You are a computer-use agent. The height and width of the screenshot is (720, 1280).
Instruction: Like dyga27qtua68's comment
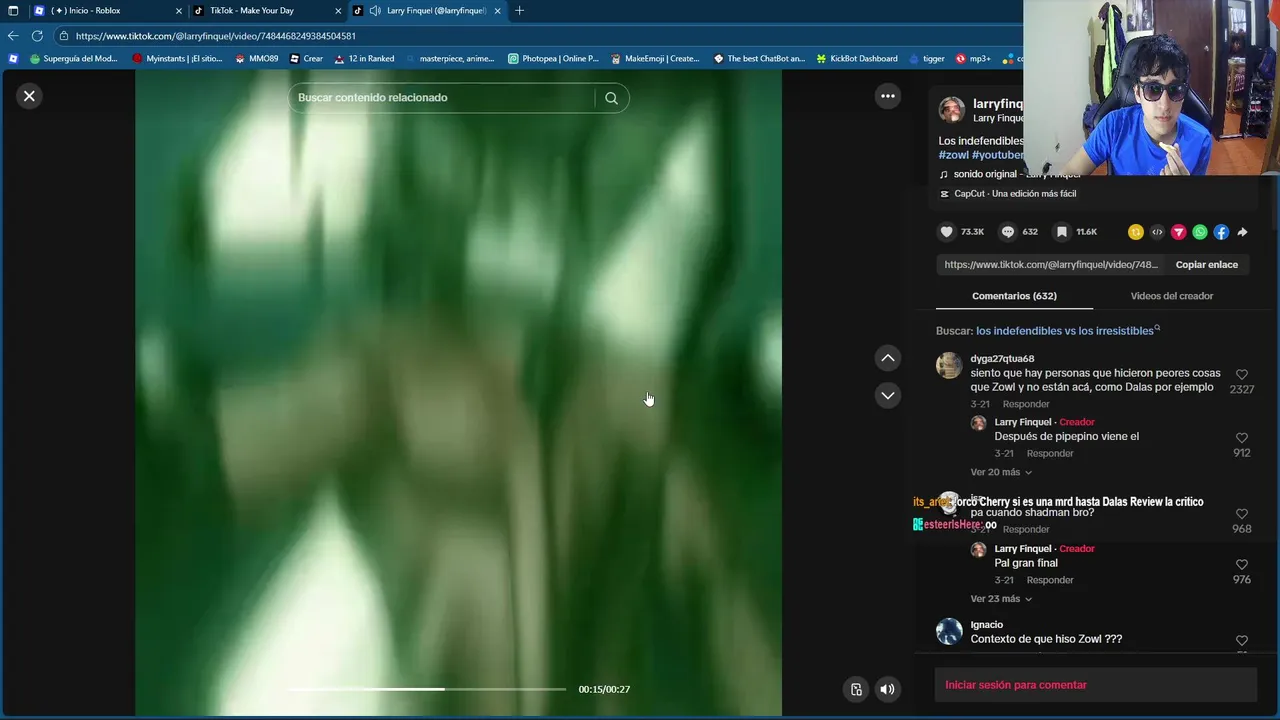(1241, 375)
